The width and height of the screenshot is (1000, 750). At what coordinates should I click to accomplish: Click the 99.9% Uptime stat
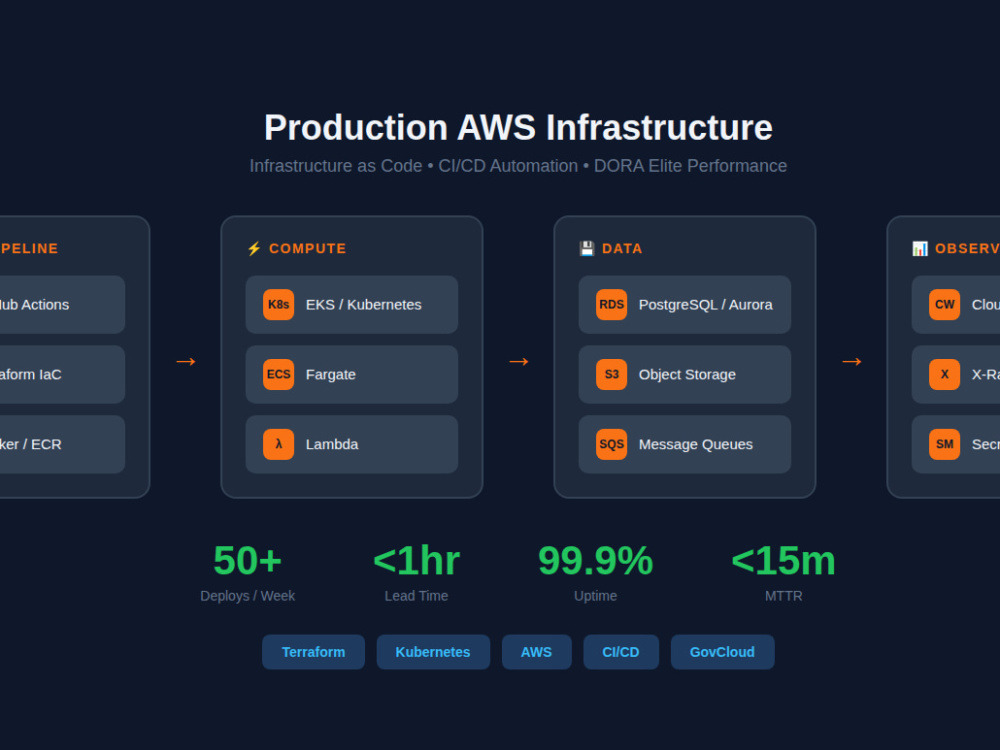(x=595, y=572)
